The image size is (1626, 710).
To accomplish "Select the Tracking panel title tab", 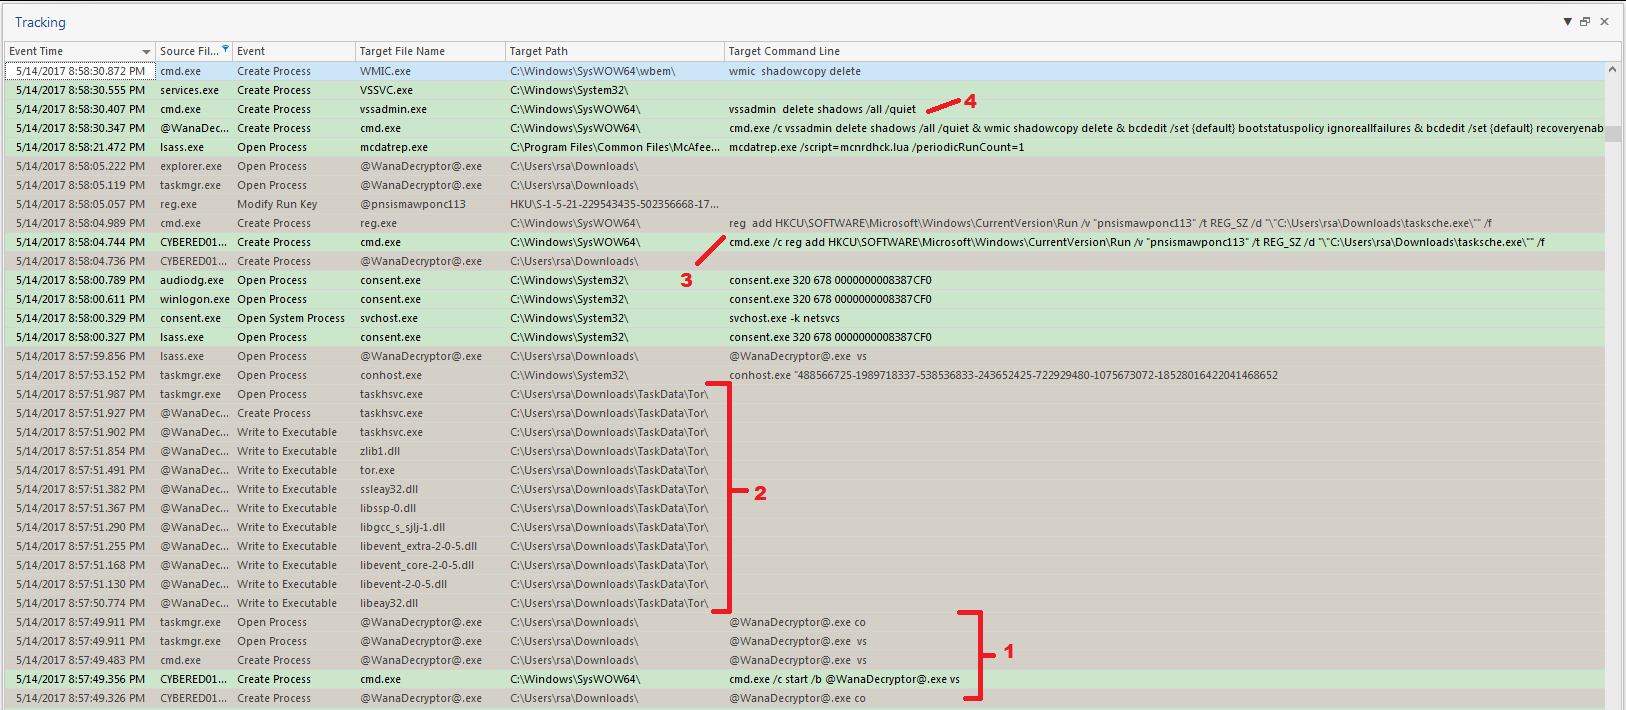I will (x=40, y=22).
